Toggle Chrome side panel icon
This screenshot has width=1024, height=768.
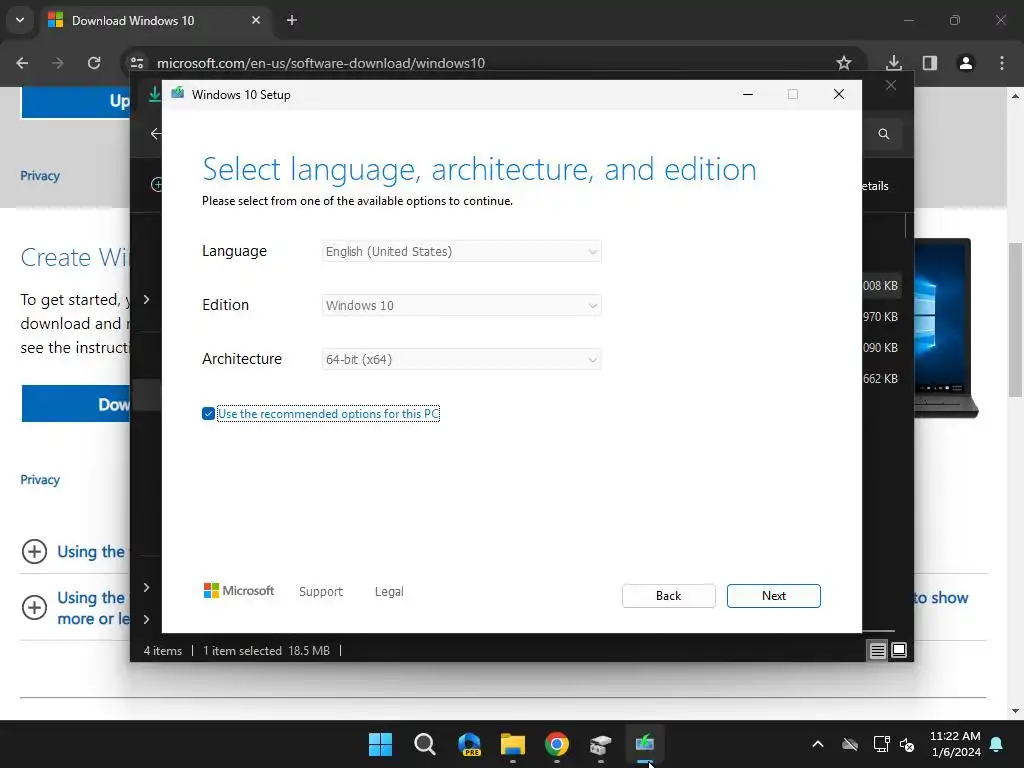(x=930, y=63)
